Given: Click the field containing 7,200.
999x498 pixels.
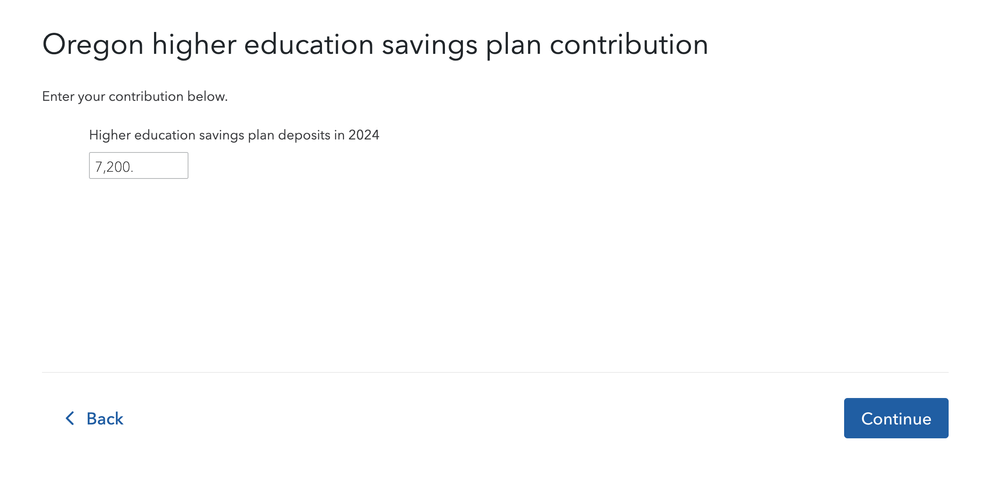Looking at the screenshot, I should tap(138, 166).
